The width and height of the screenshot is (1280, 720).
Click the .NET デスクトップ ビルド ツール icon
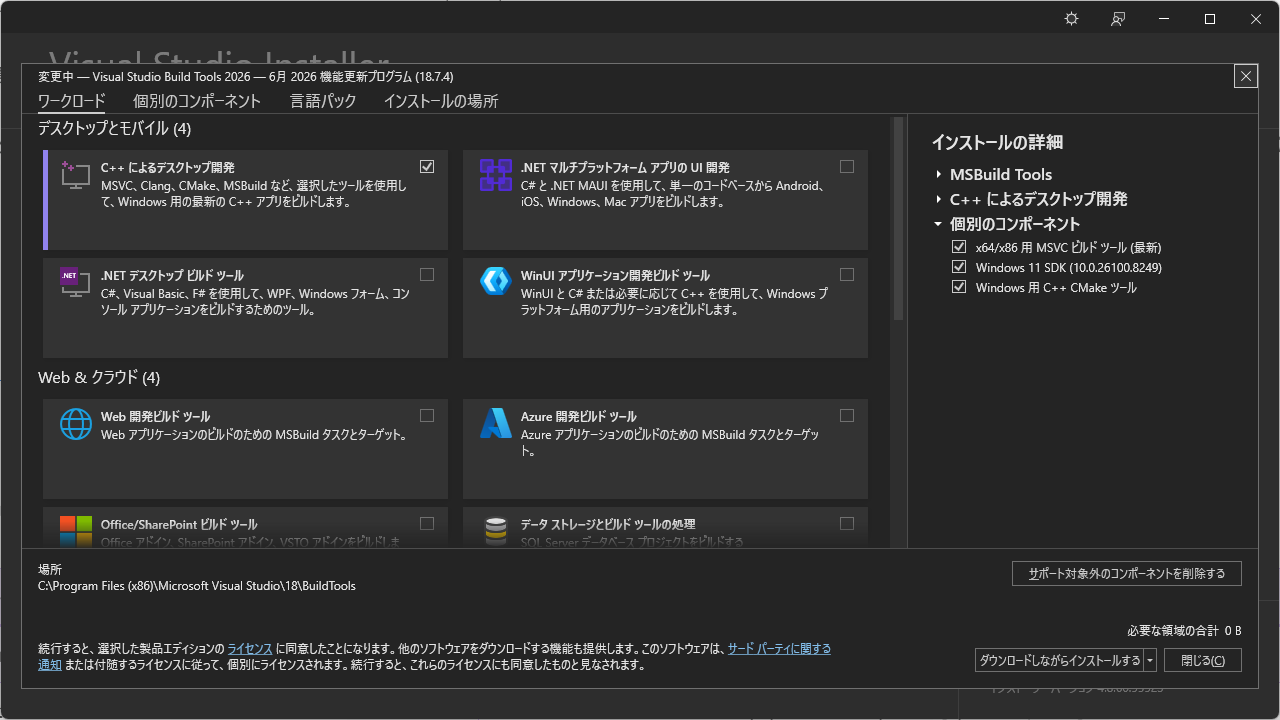76,282
